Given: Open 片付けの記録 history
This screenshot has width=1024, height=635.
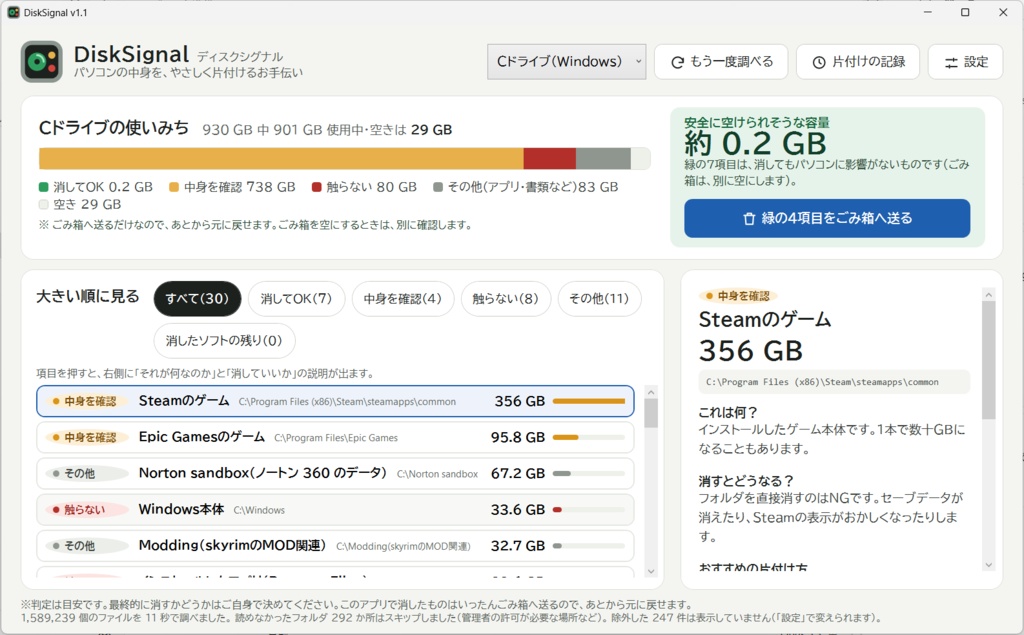Looking at the screenshot, I should coord(857,62).
